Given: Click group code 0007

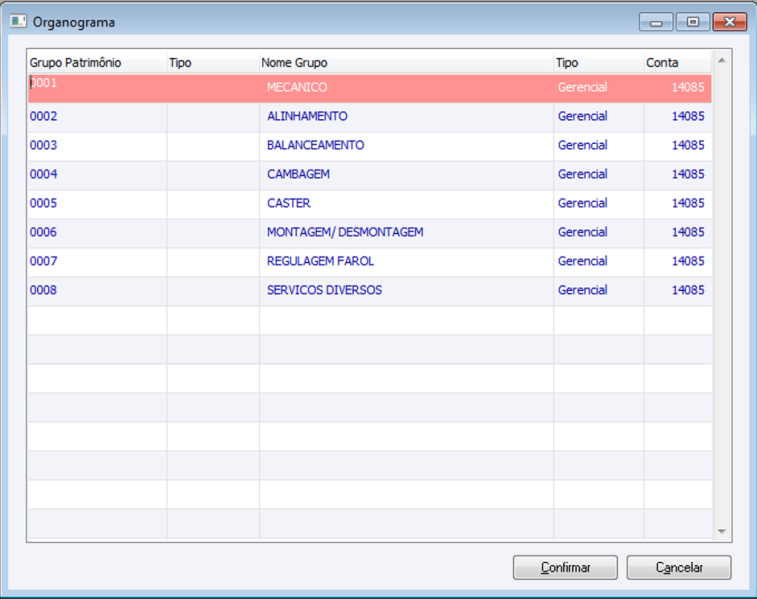Looking at the screenshot, I should [43, 261].
